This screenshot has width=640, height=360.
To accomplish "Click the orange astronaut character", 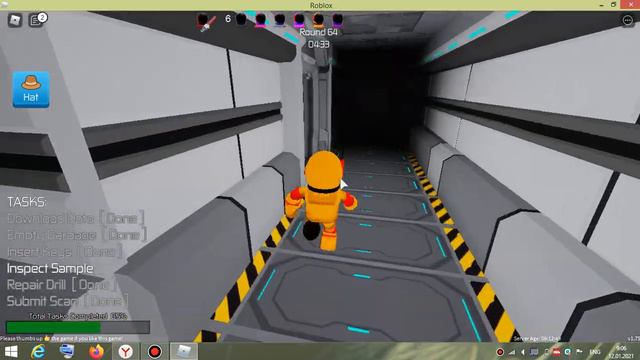I will 321,200.
